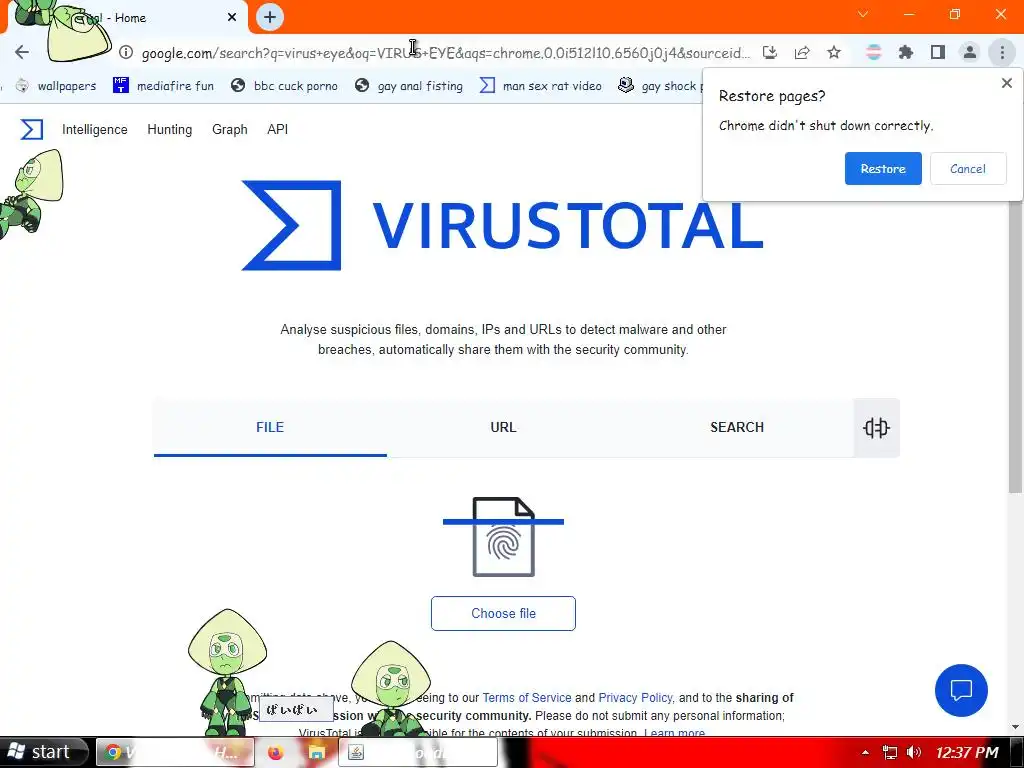Screen dimensions: 1024x768
Task: Click the address bar URL field
Action: pos(445,53)
